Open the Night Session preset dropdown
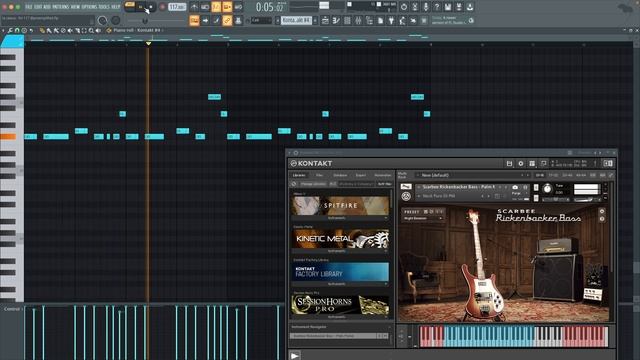This screenshot has width=640, height=360. point(423,219)
